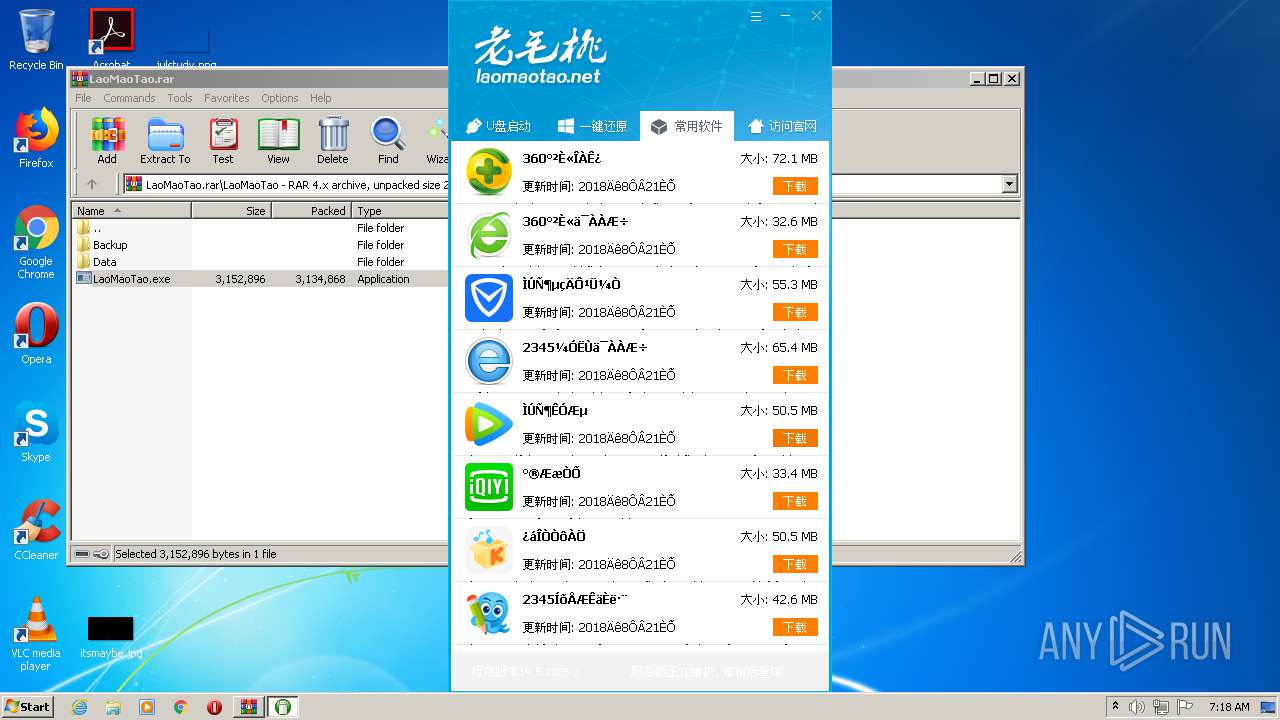Screen dimensions: 1280x720
Task: Open VLC media player shortcut
Action: point(36,634)
